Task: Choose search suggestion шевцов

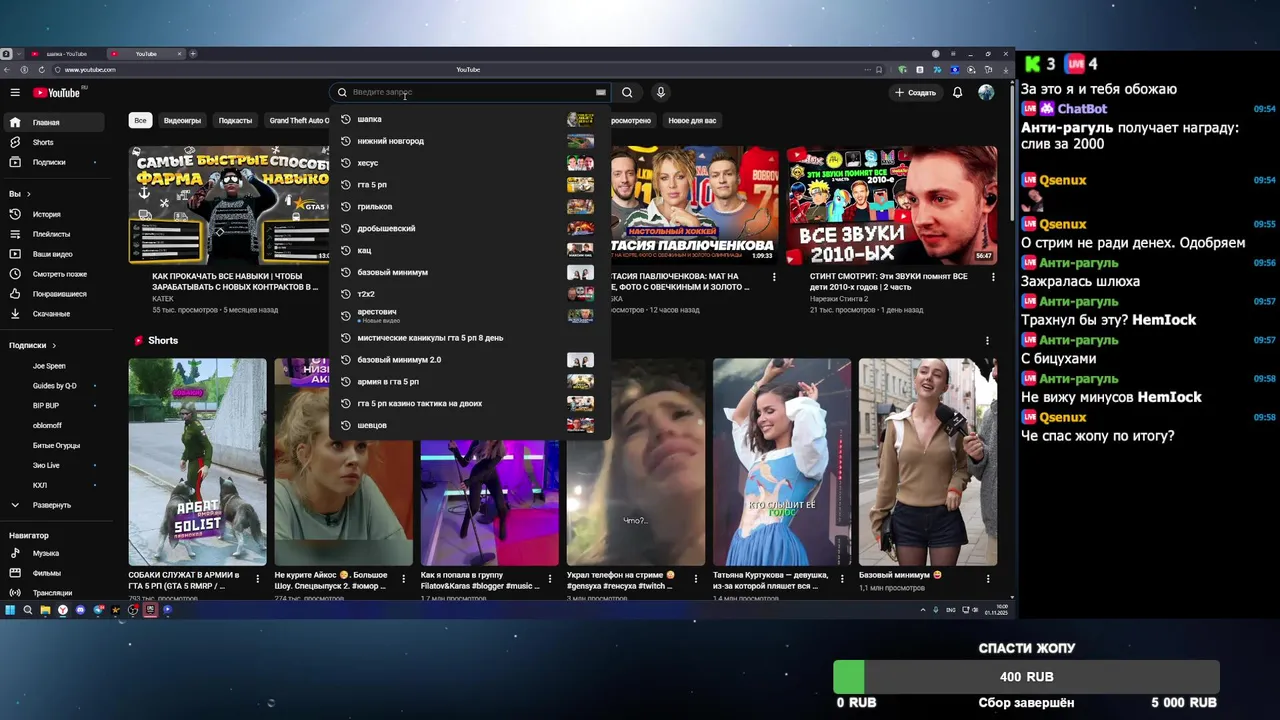Action: click(x=468, y=426)
